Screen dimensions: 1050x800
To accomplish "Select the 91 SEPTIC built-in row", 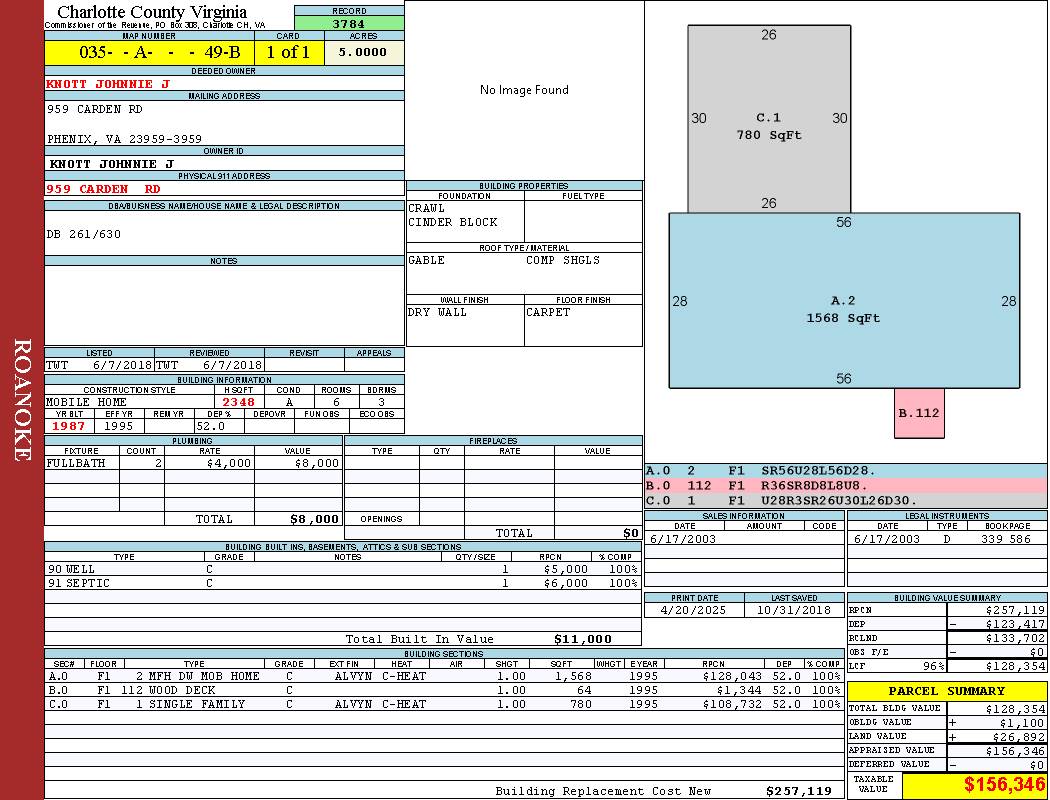I will point(342,583).
